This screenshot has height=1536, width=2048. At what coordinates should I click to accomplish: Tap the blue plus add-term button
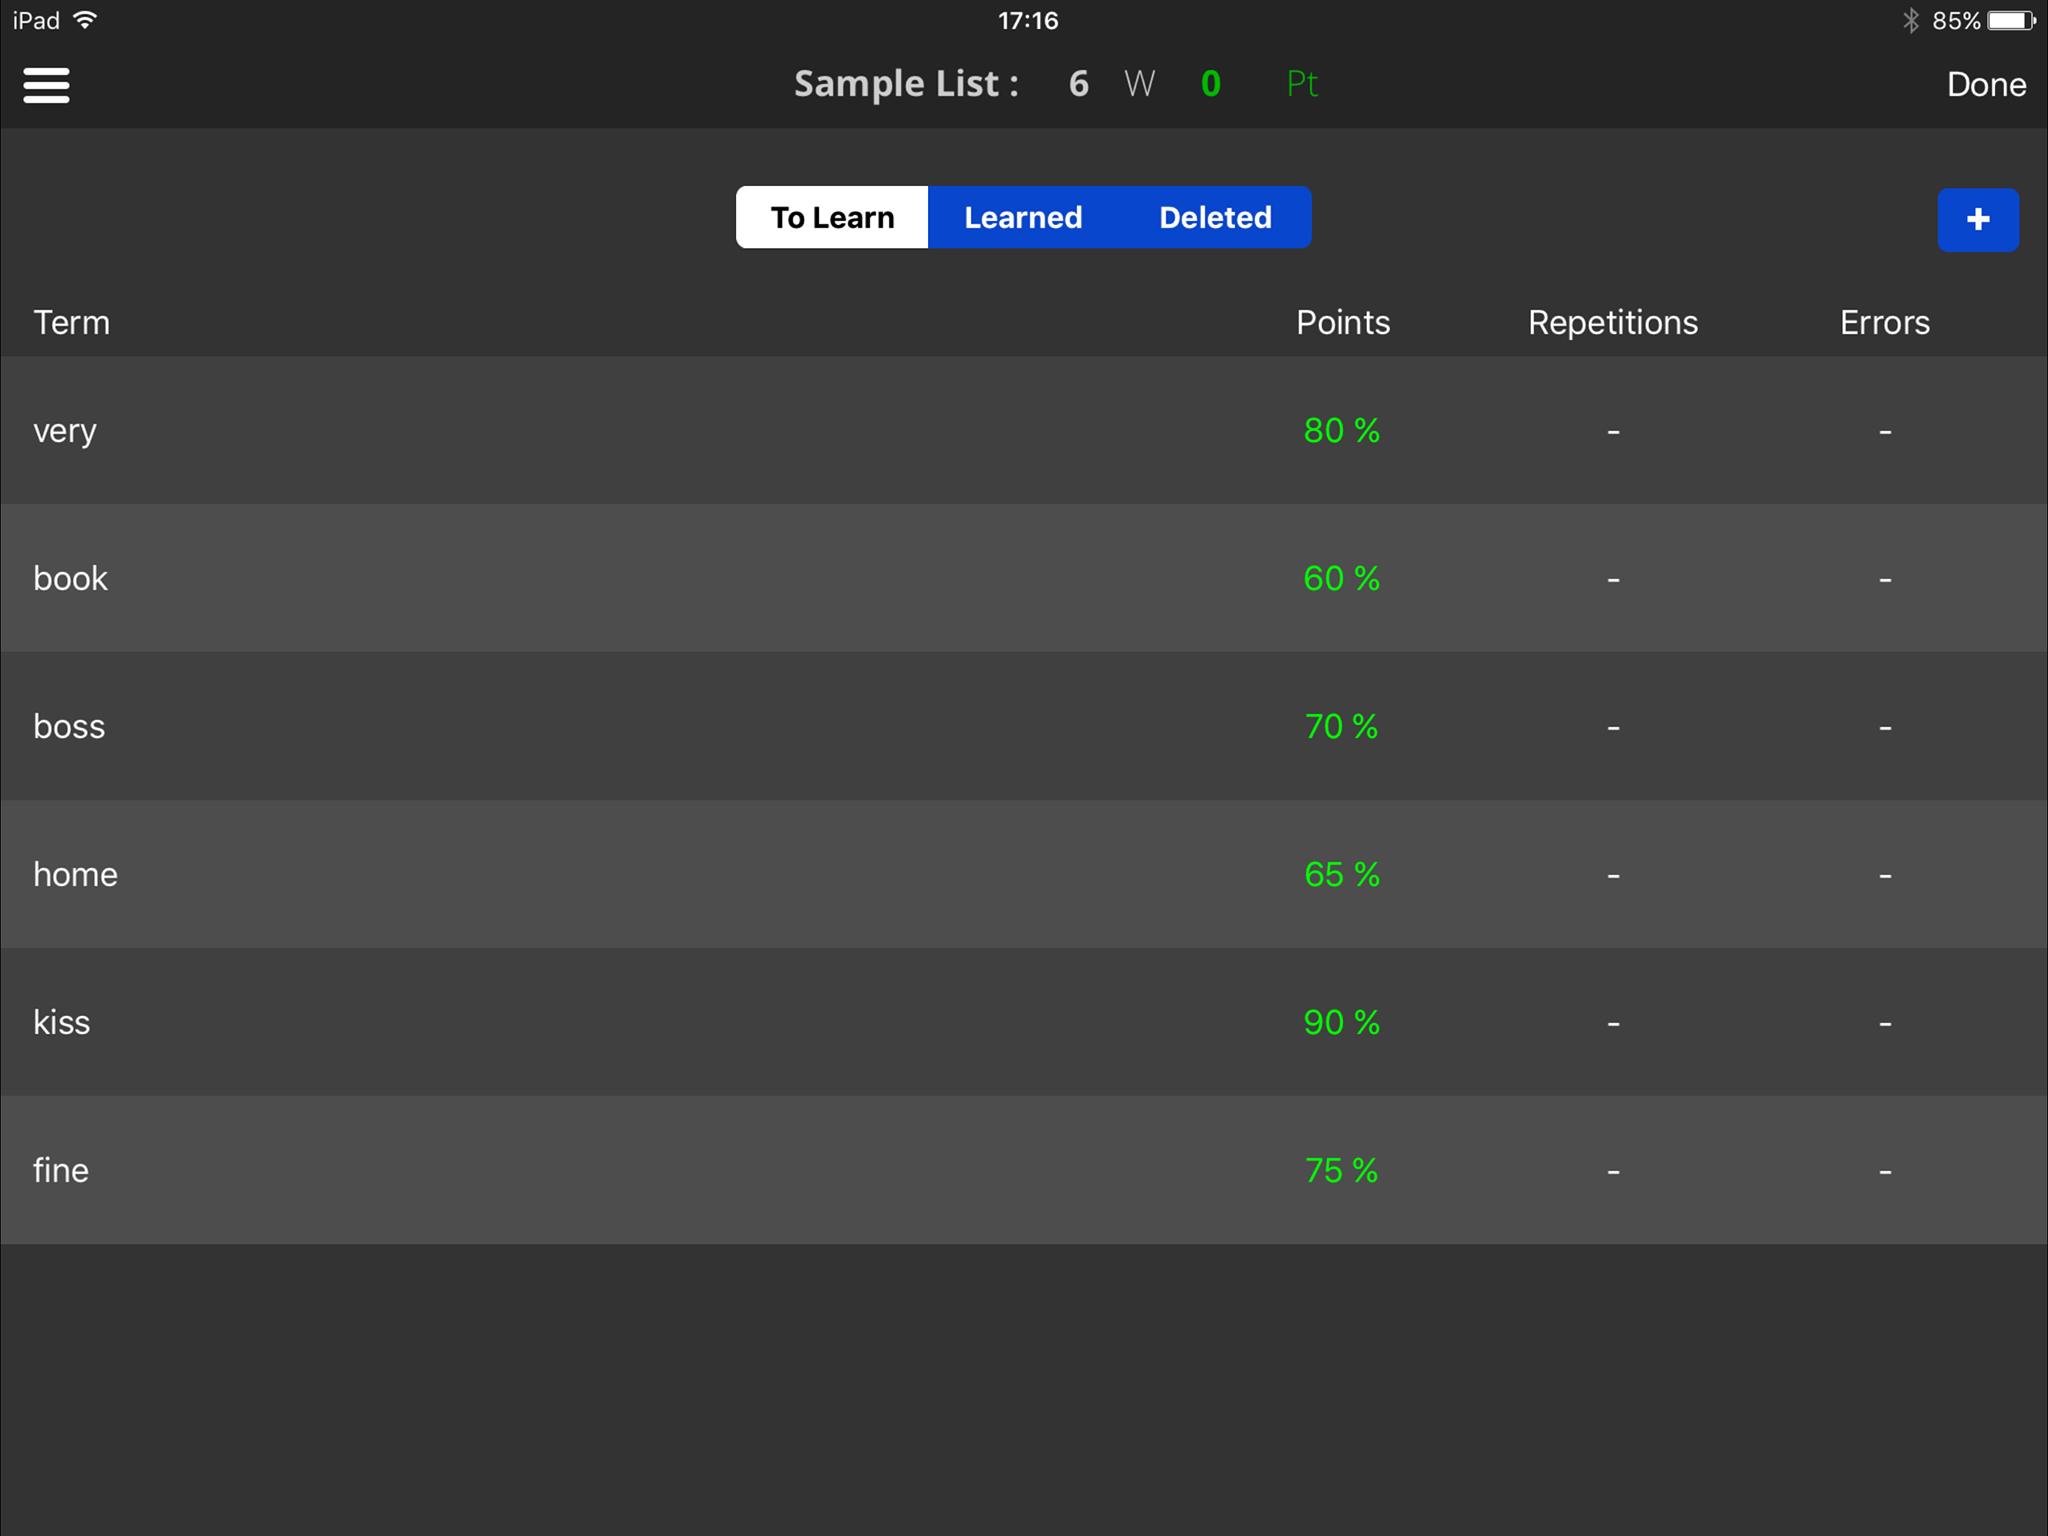pyautogui.click(x=1977, y=220)
